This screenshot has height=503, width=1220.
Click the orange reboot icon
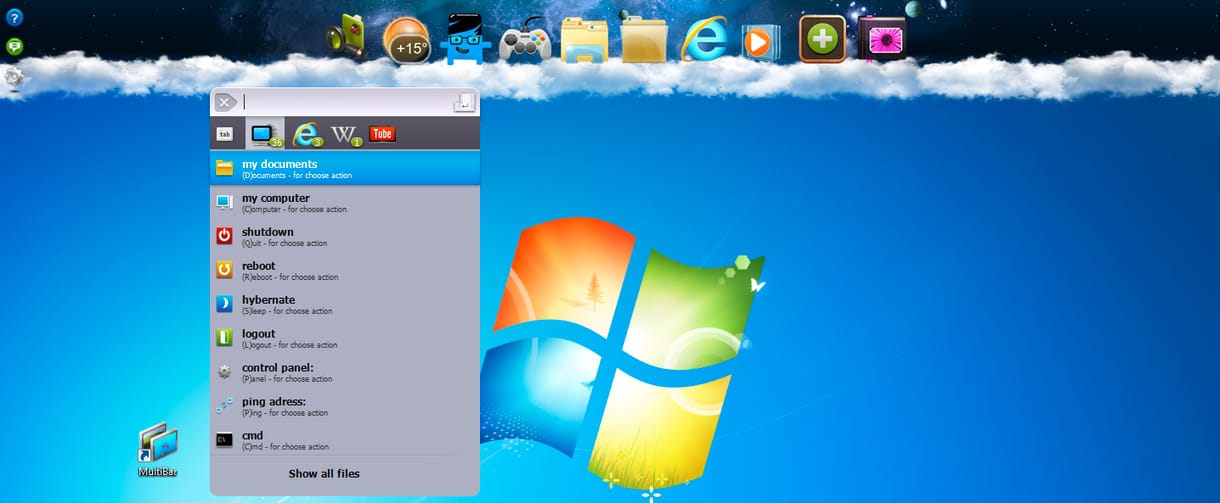click(224, 270)
